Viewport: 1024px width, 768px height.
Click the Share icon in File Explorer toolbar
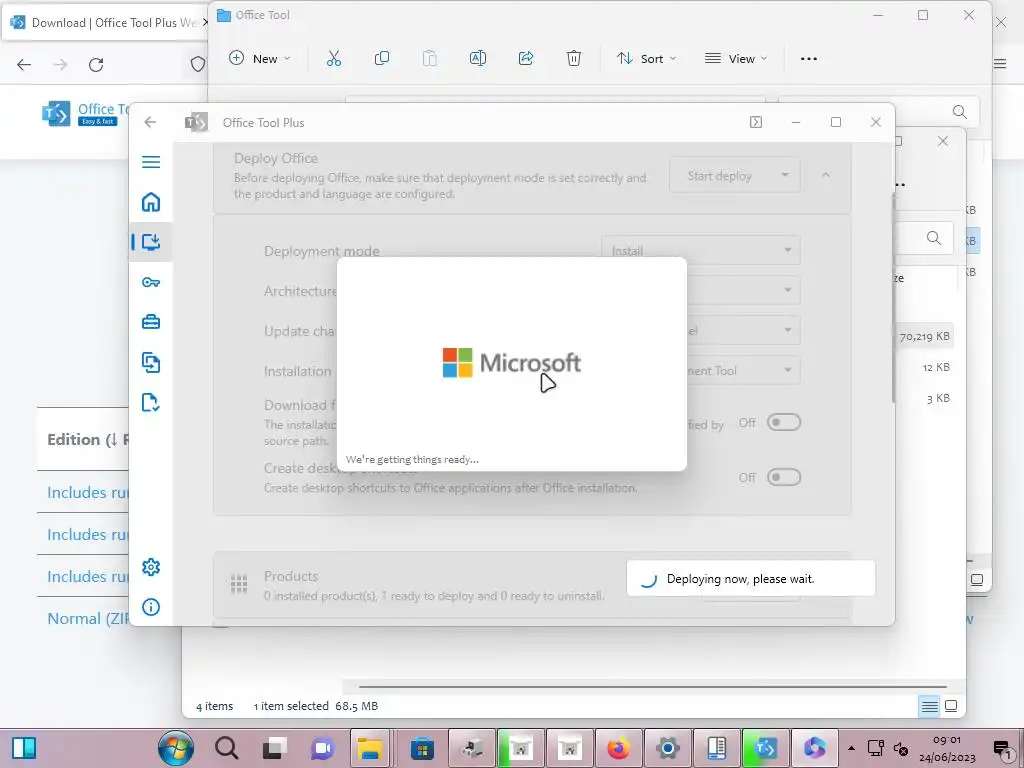point(526,59)
